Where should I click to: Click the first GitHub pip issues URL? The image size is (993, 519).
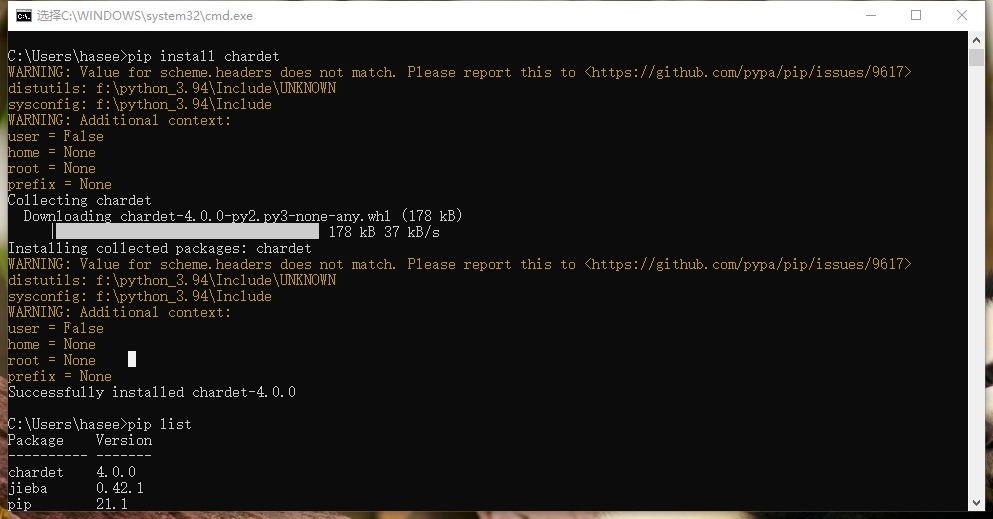(x=748, y=72)
